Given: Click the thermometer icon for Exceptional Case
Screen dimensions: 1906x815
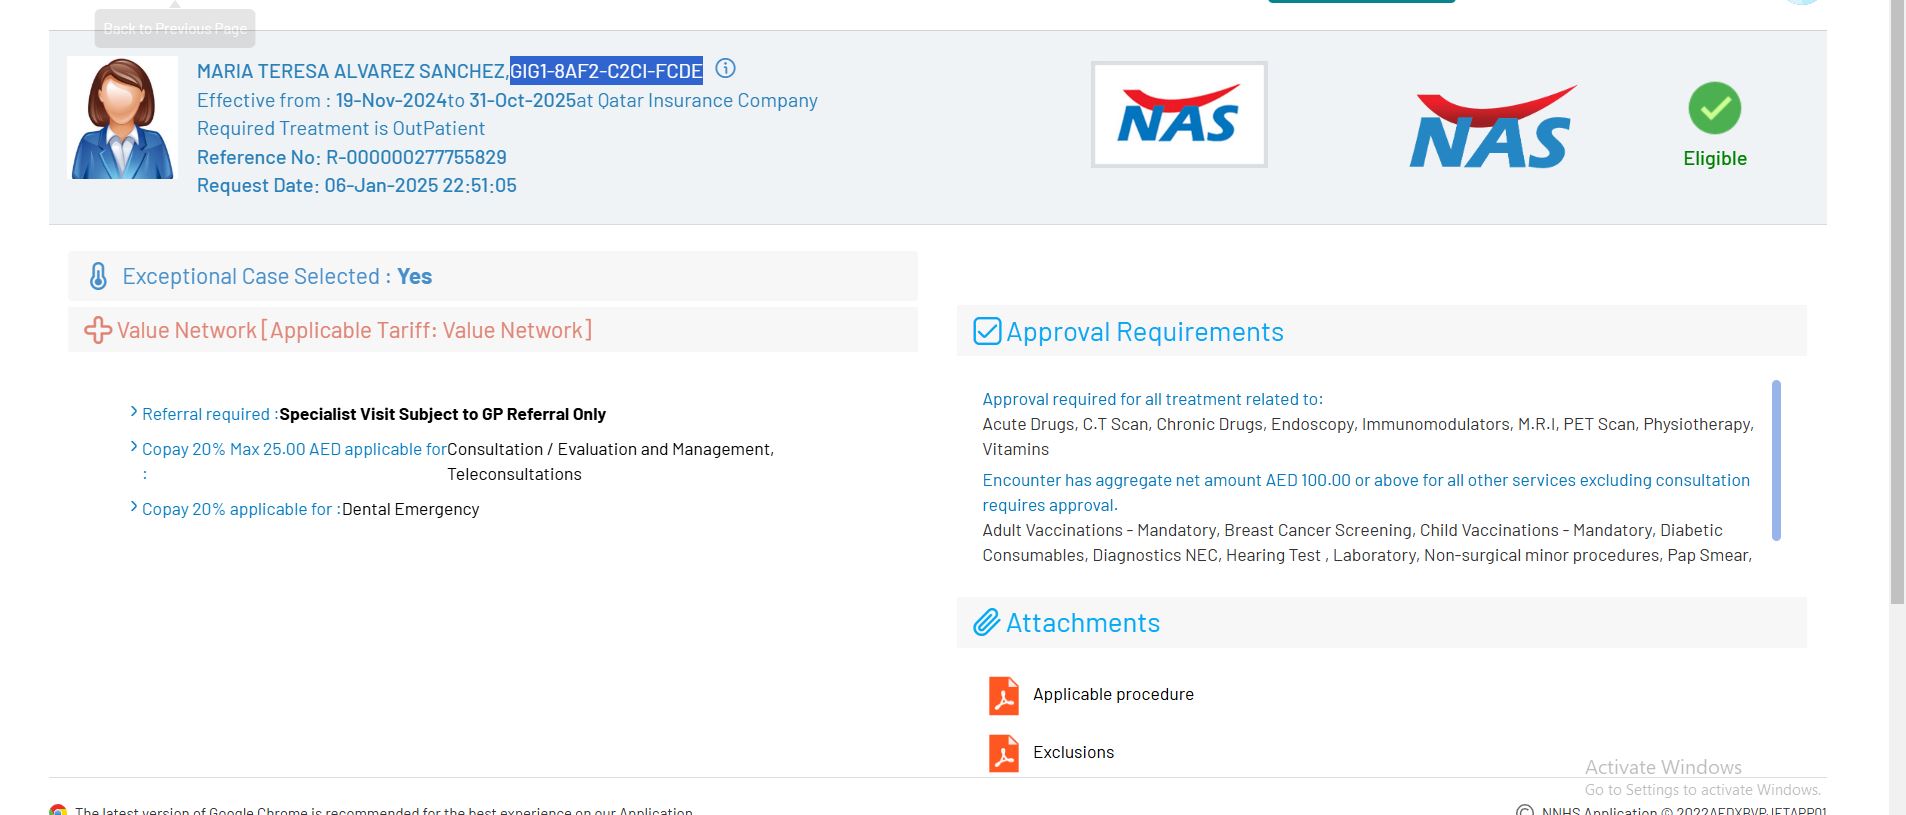Looking at the screenshot, I should (98, 276).
